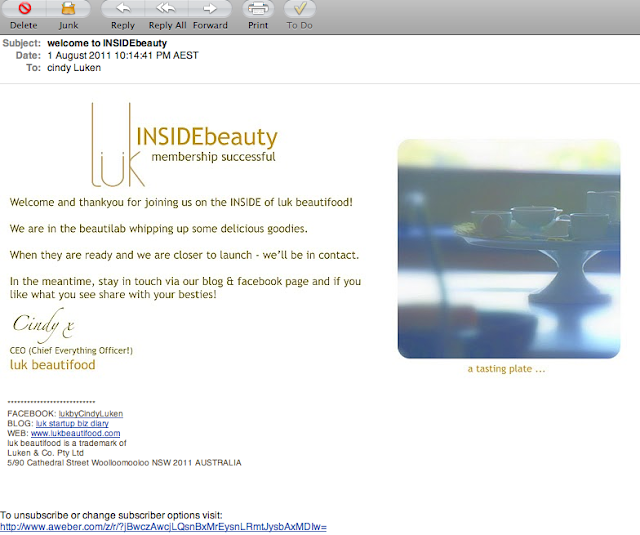Screen dimensions: 640x535
Task: Visit www.lukbeautifood.com link
Action: tap(76, 433)
